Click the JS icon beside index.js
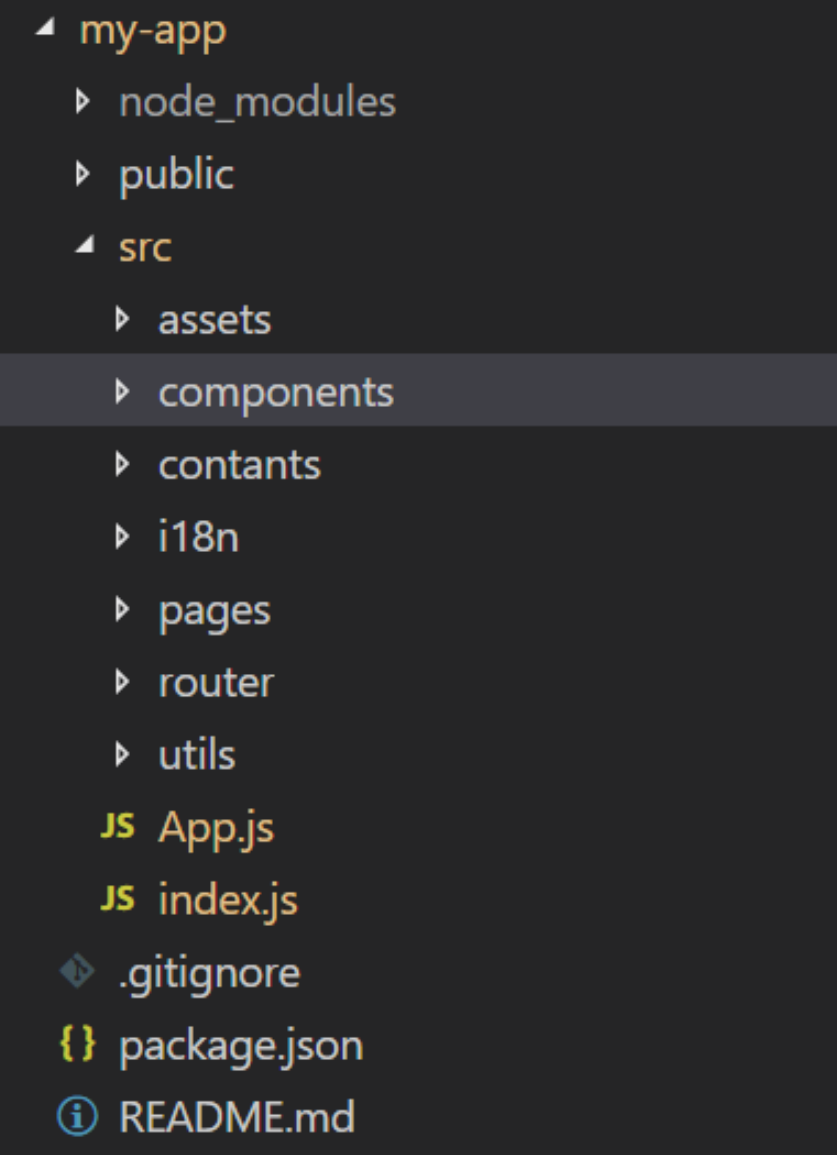Viewport: 837px width, 1155px height. (x=117, y=899)
